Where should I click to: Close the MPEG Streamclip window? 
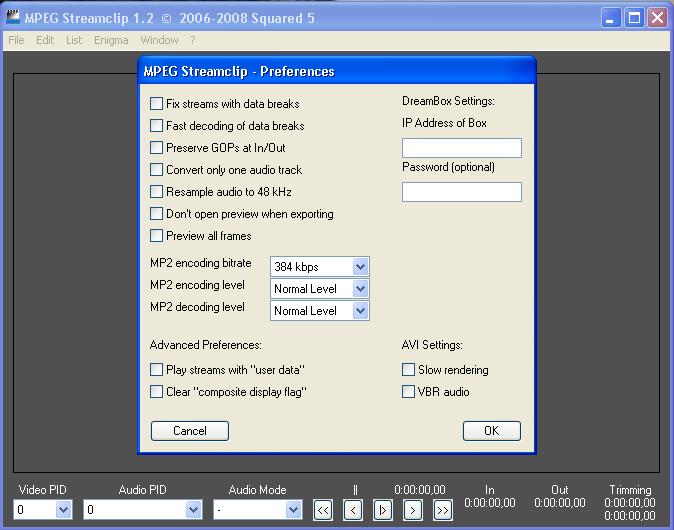pyautogui.click(x=658, y=18)
